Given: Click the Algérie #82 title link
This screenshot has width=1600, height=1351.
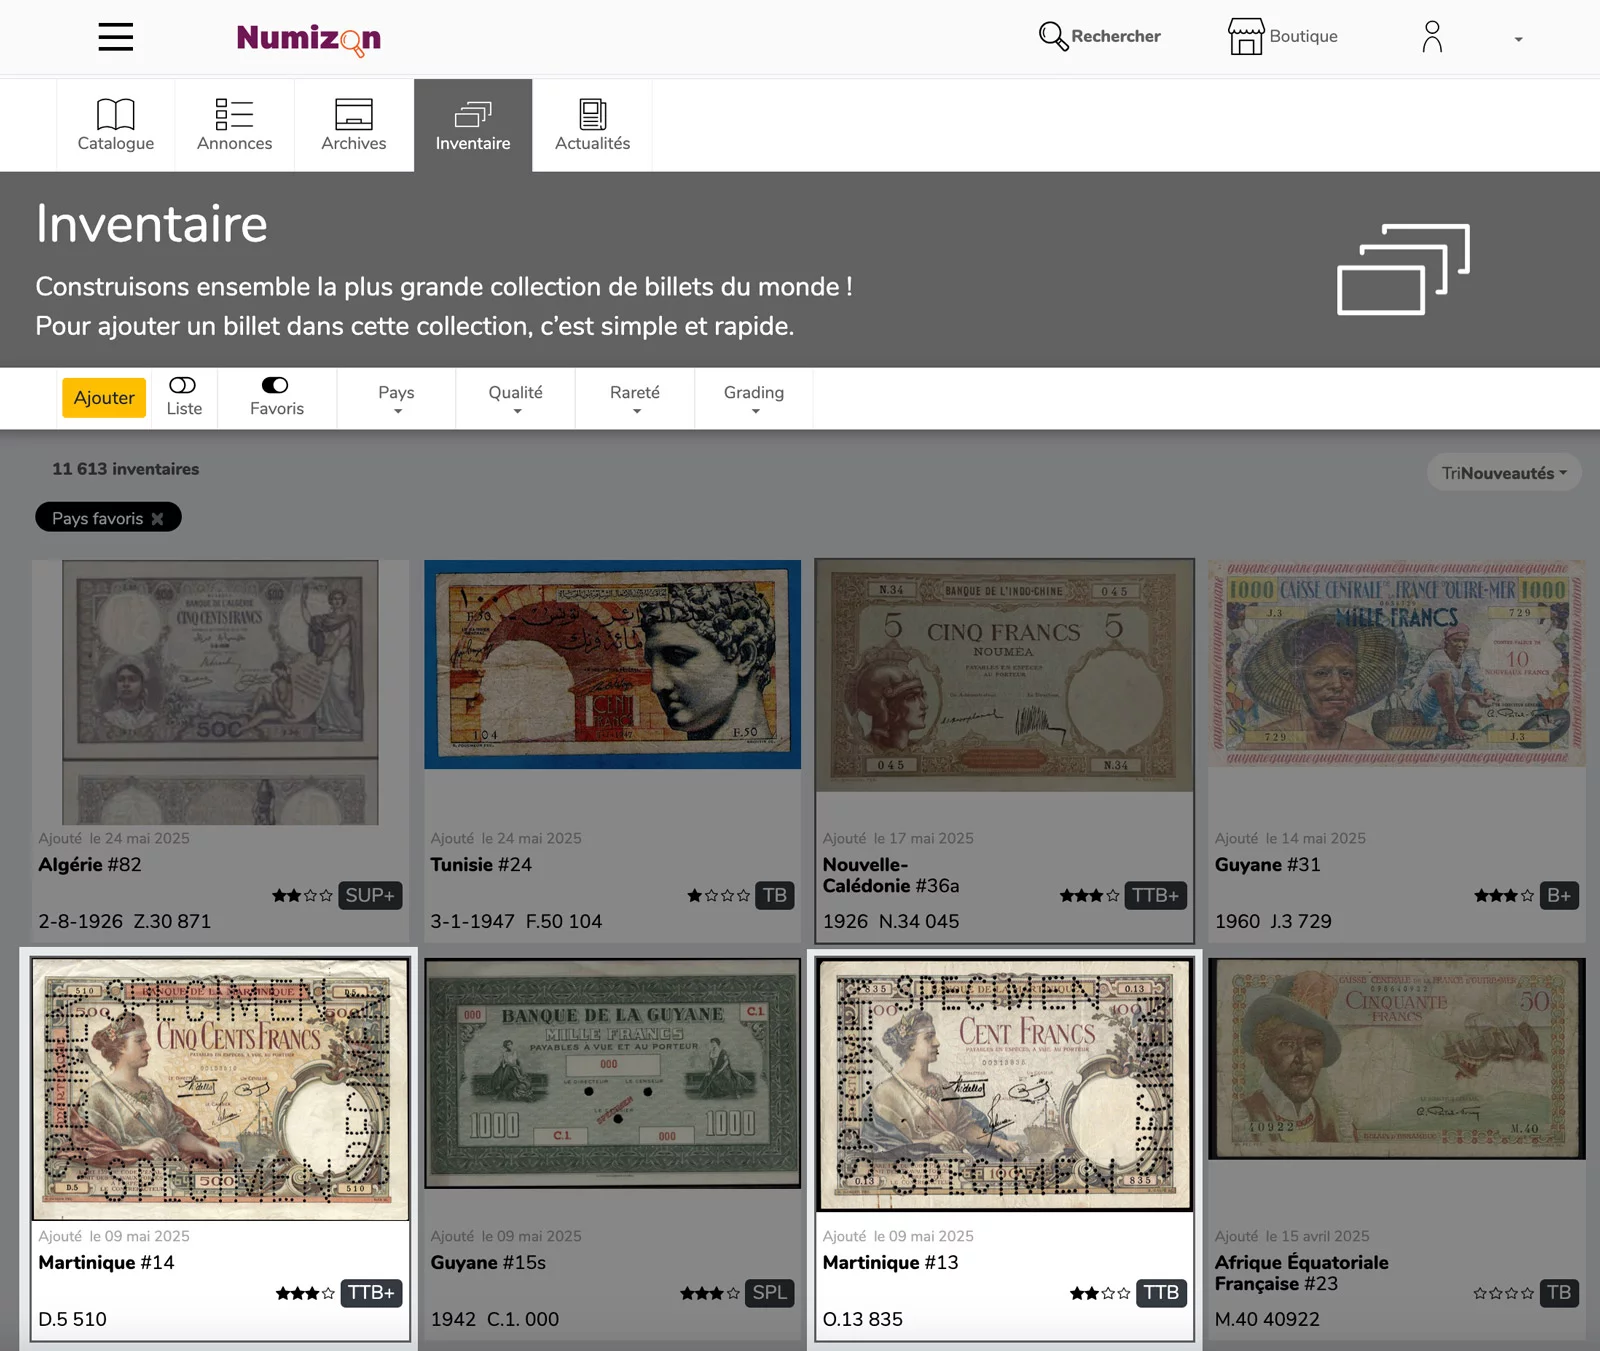Looking at the screenshot, I should coord(90,865).
